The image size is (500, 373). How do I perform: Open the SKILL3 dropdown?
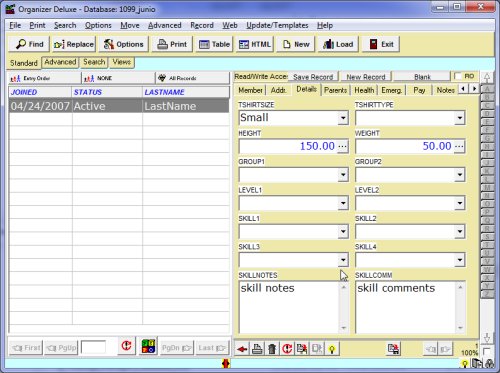pyautogui.click(x=343, y=260)
